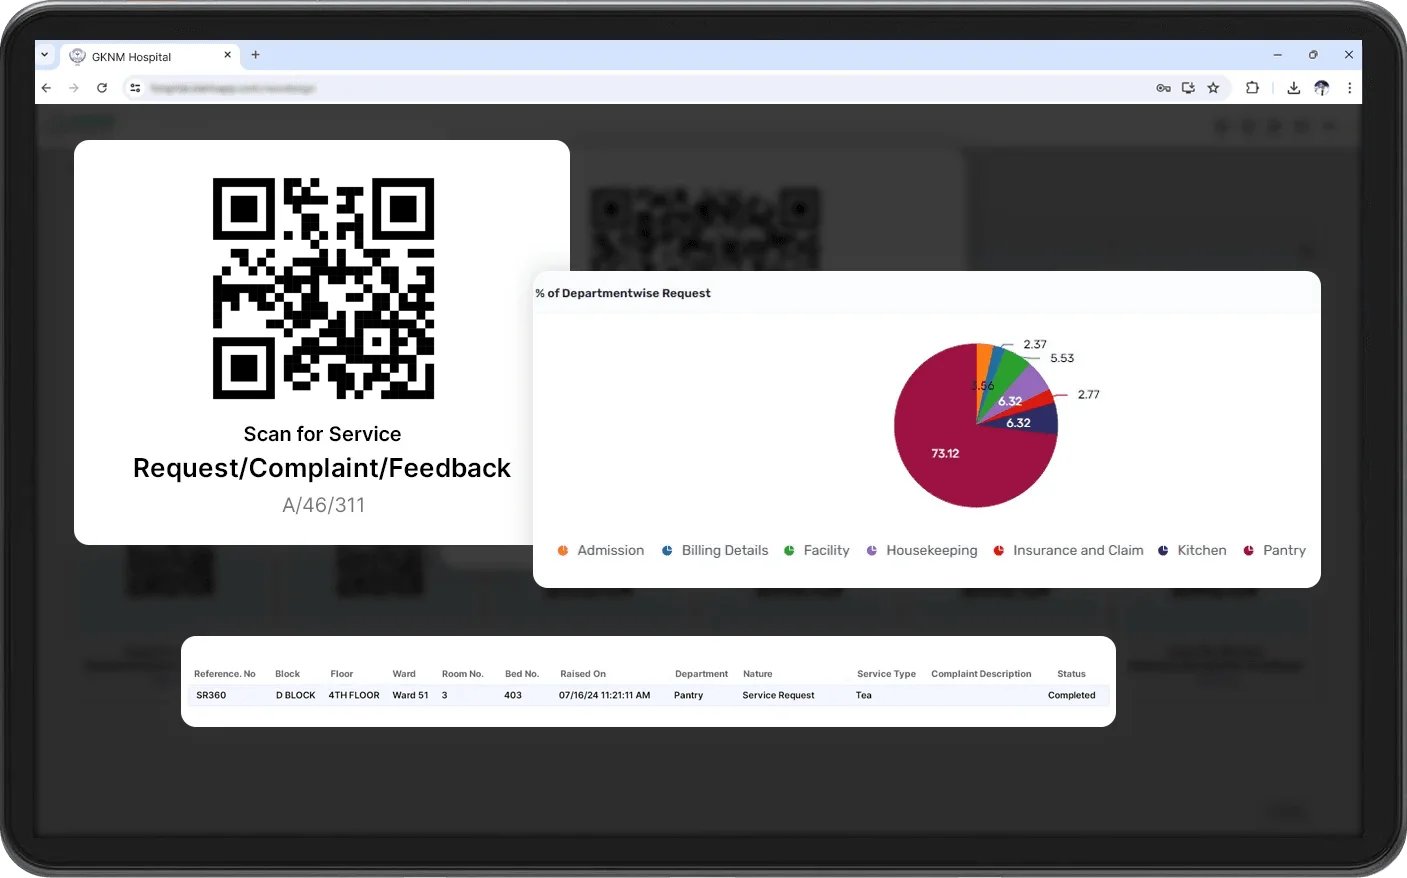Click the Completed status cell
The image size is (1407, 878).
(x=1072, y=695)
